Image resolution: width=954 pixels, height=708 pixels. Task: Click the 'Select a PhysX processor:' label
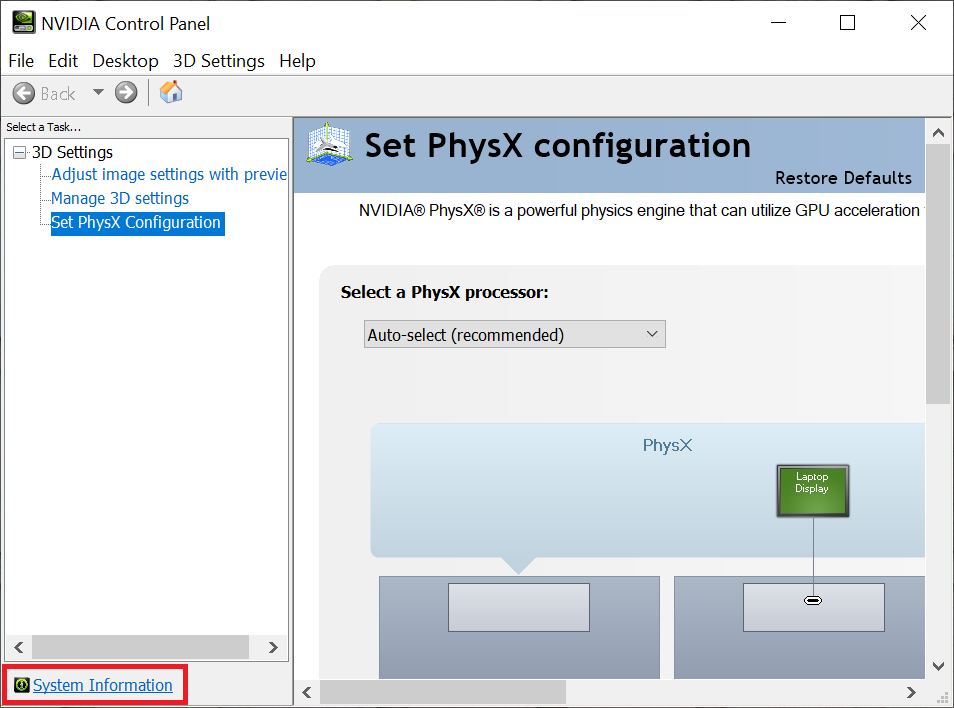(x=444, y=292)
